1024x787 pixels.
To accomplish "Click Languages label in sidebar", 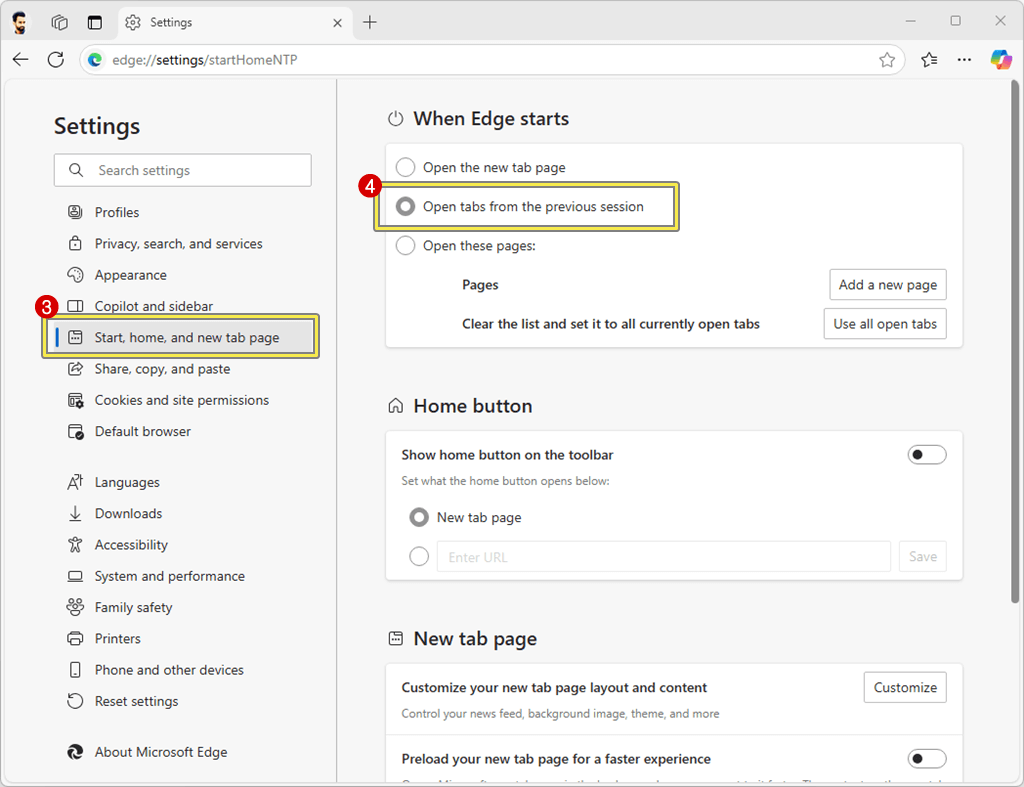I will coord(127,483).
